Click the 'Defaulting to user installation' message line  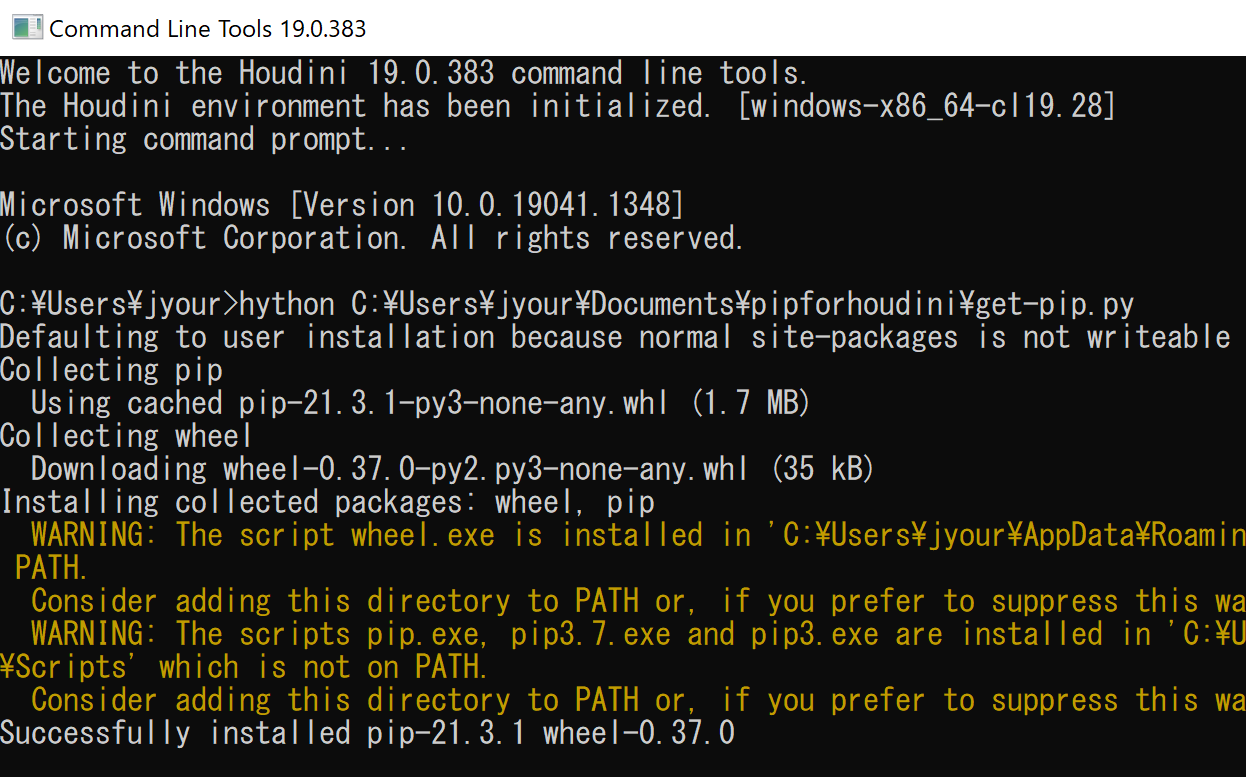[615, 337]
